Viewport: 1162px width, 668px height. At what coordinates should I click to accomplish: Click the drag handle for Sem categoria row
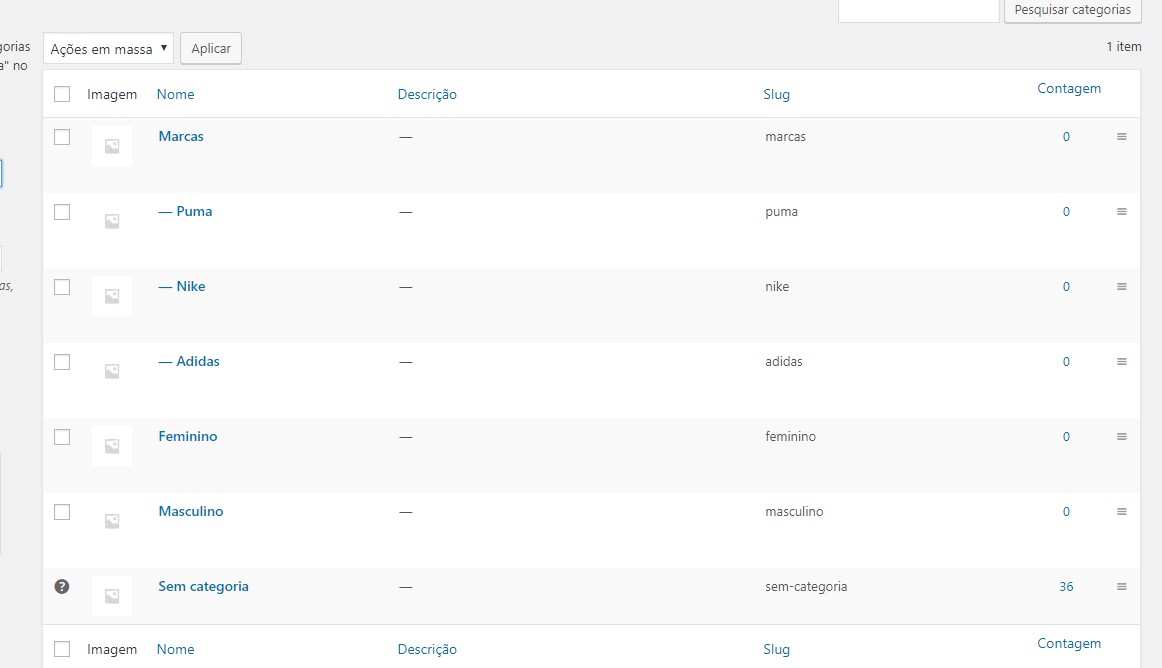click(1121, 586)
